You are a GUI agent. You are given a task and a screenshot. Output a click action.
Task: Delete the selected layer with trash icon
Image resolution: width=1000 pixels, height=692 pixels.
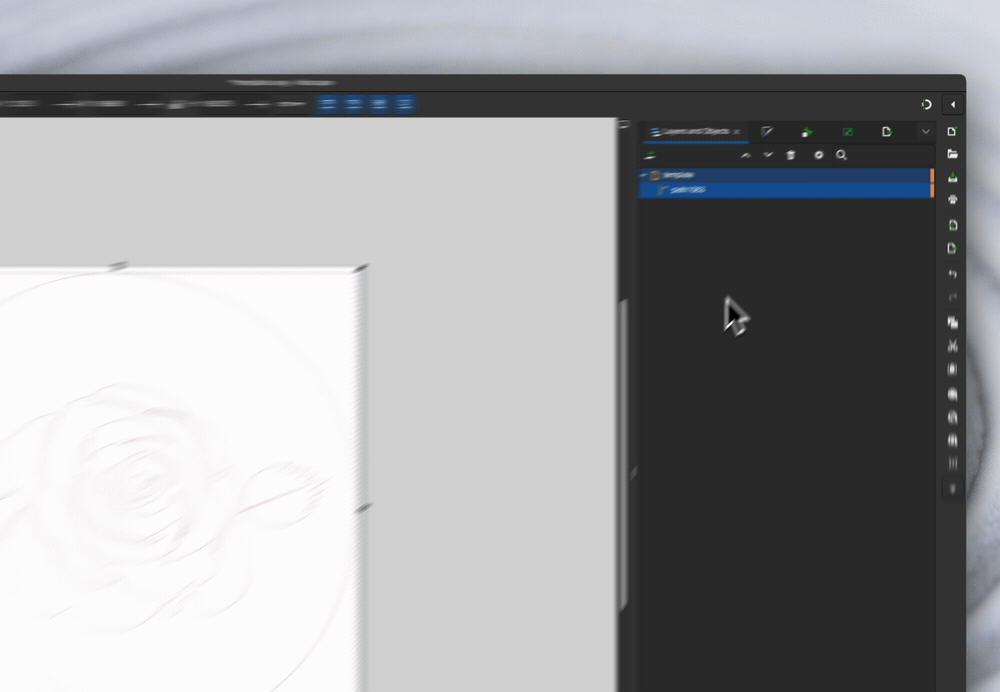coord(791,155)
